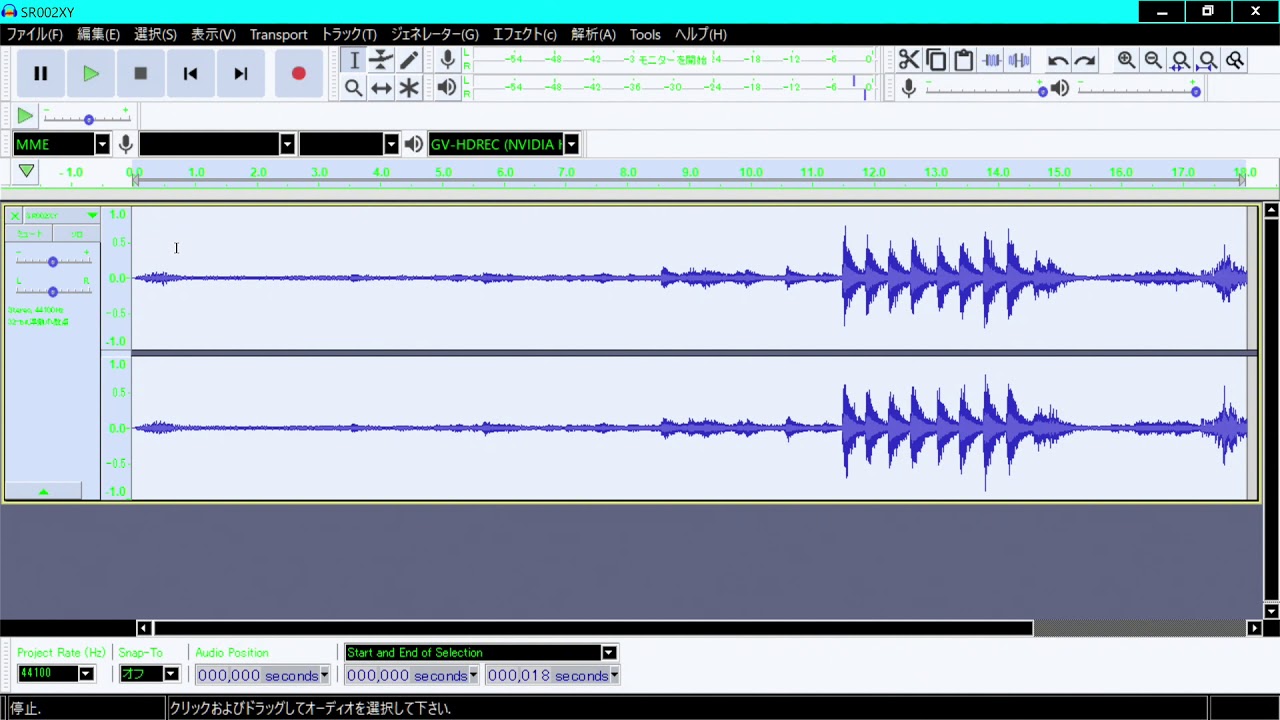Cut selection with the scissors icon
Viewport: 1280px width, 720px height.
908,61
